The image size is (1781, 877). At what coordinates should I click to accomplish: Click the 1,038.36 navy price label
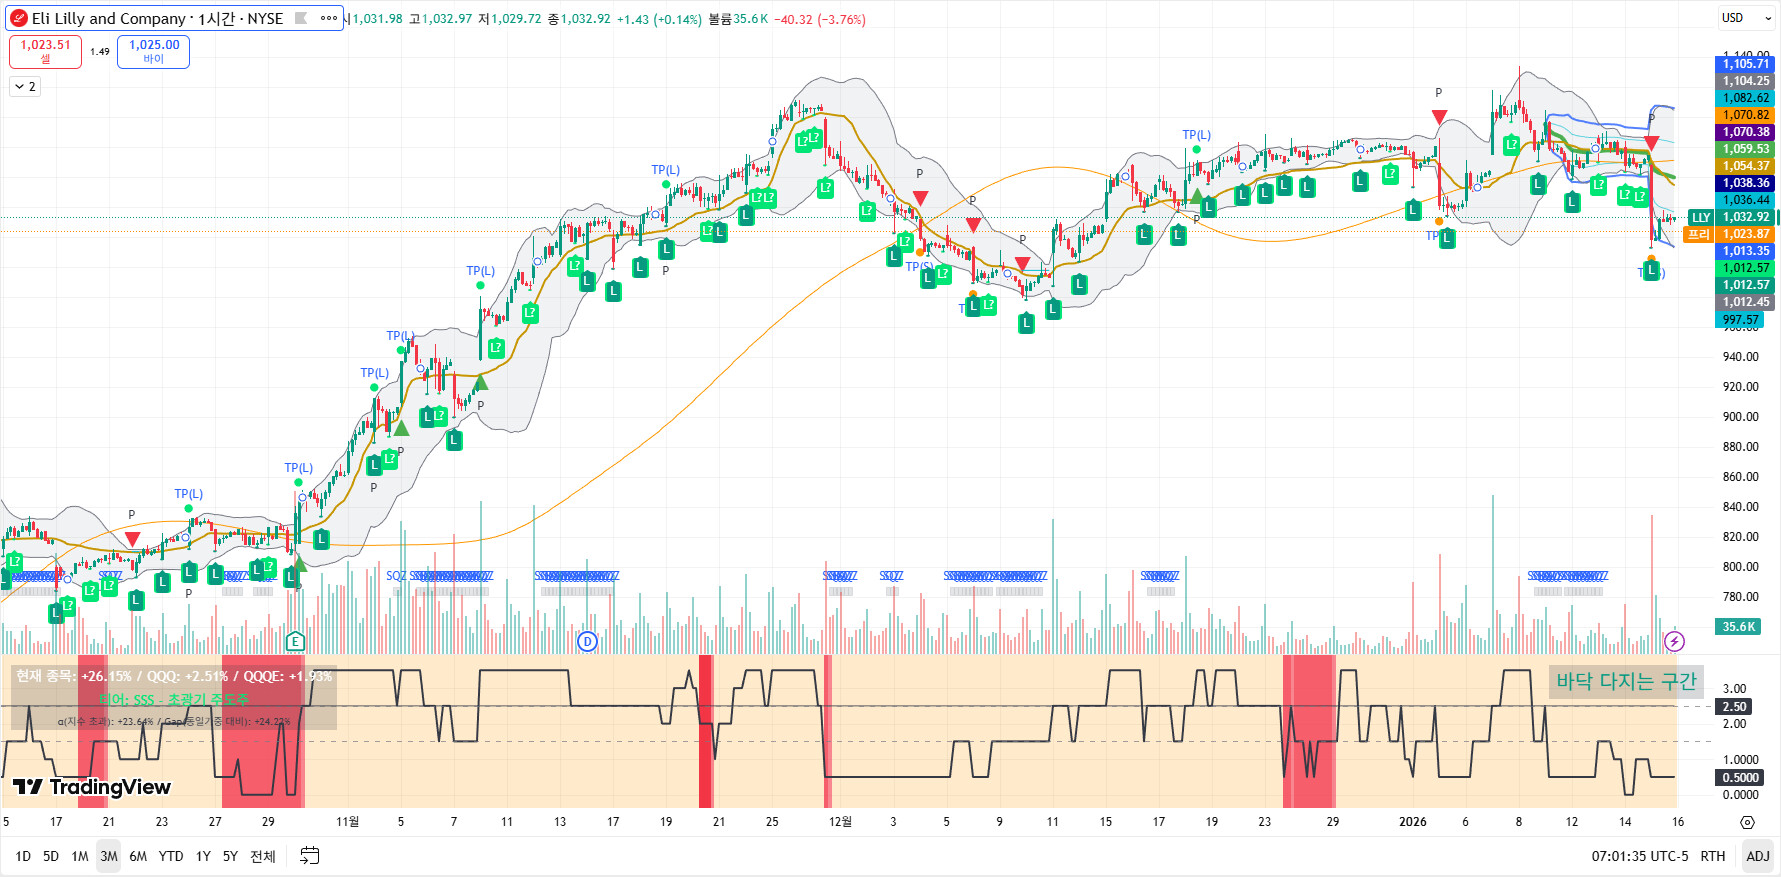tap(1746, 183)
